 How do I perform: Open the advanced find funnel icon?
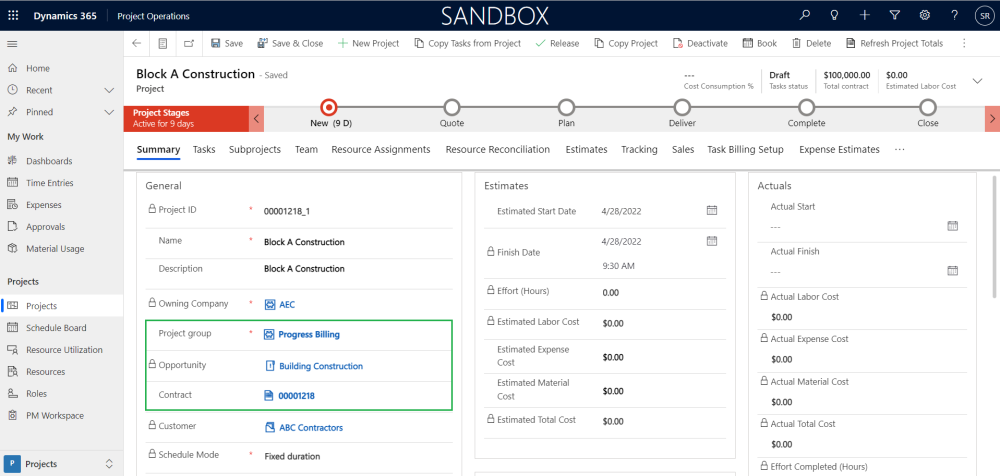(895, 15)
